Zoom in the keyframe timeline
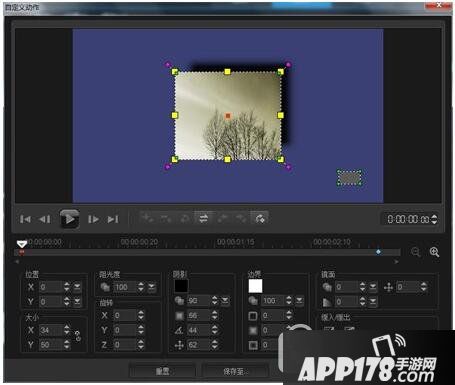The image size is (455, 385). pyautogui.click(x=434, y=252)
